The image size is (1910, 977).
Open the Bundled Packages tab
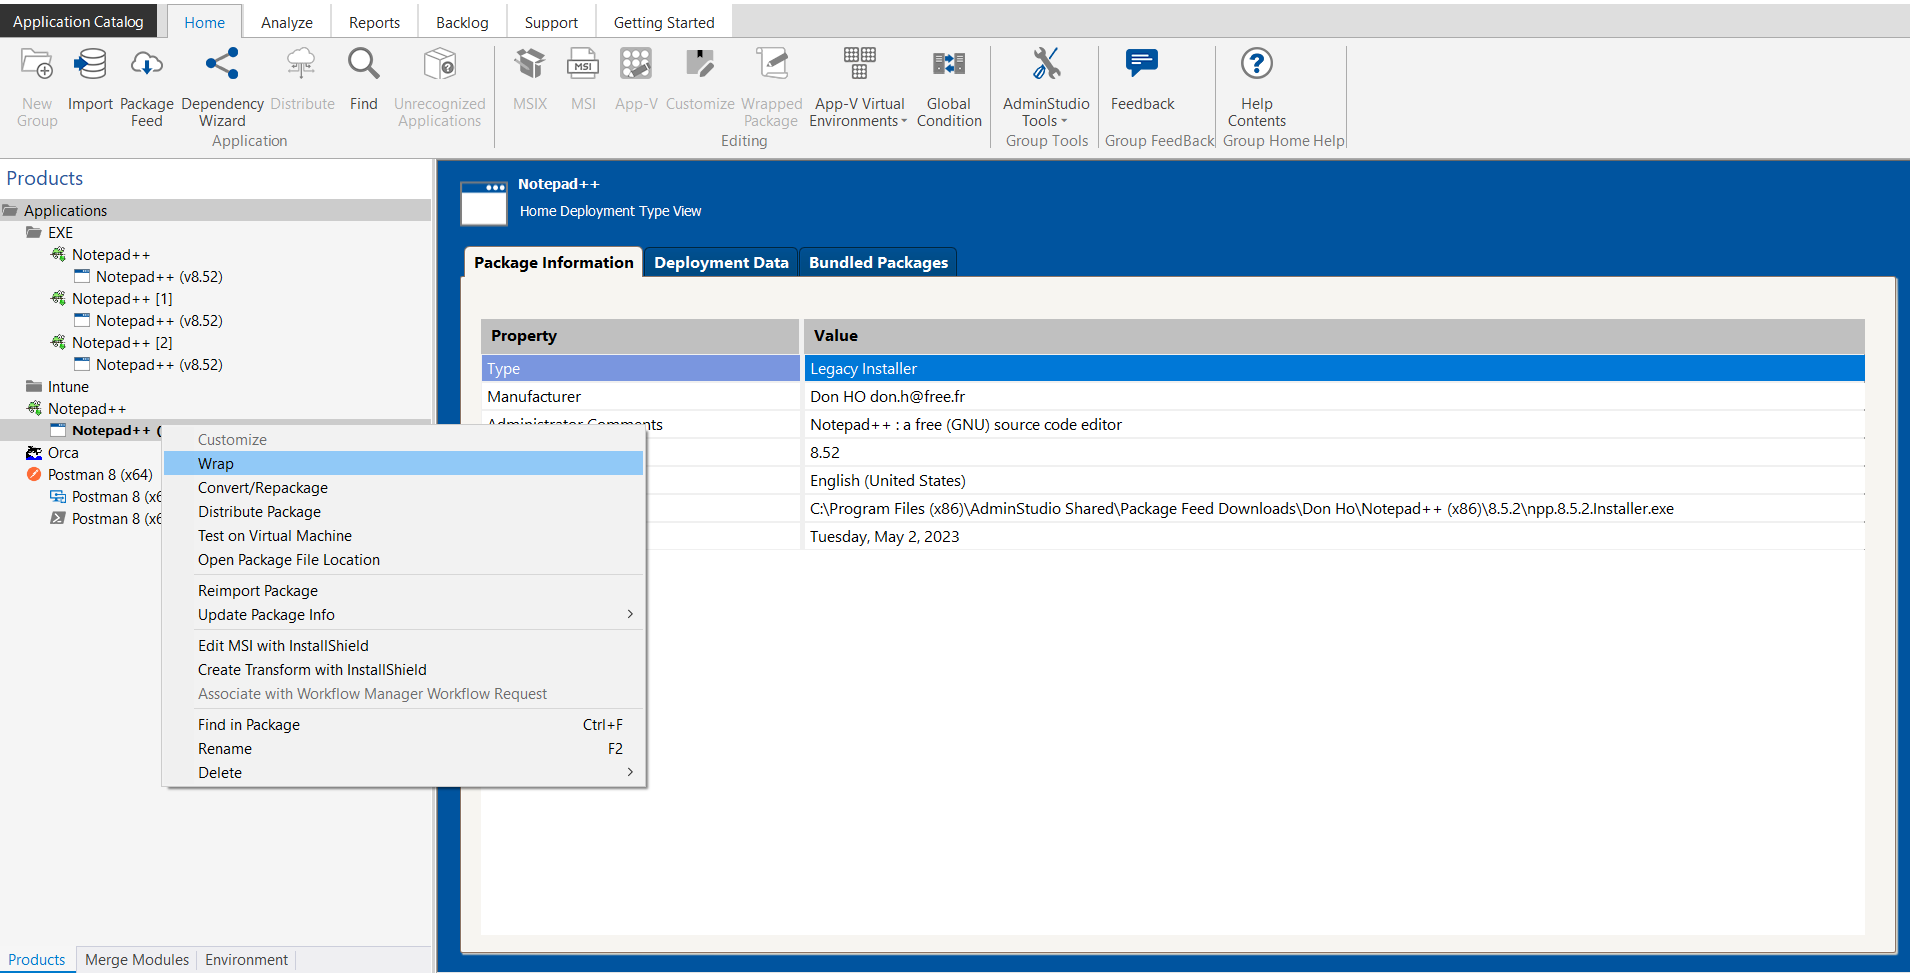click(x=878, y=263)
